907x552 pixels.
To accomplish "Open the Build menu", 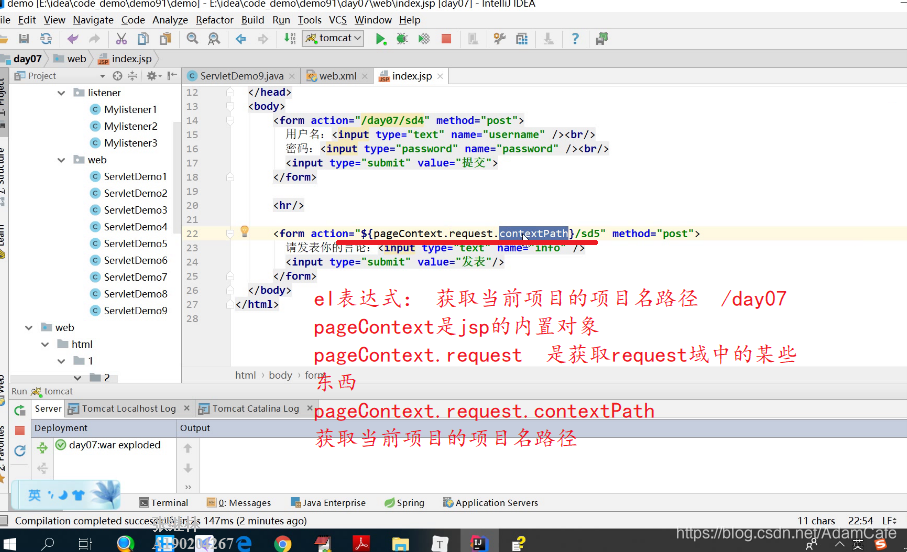I will click(253, 20).
